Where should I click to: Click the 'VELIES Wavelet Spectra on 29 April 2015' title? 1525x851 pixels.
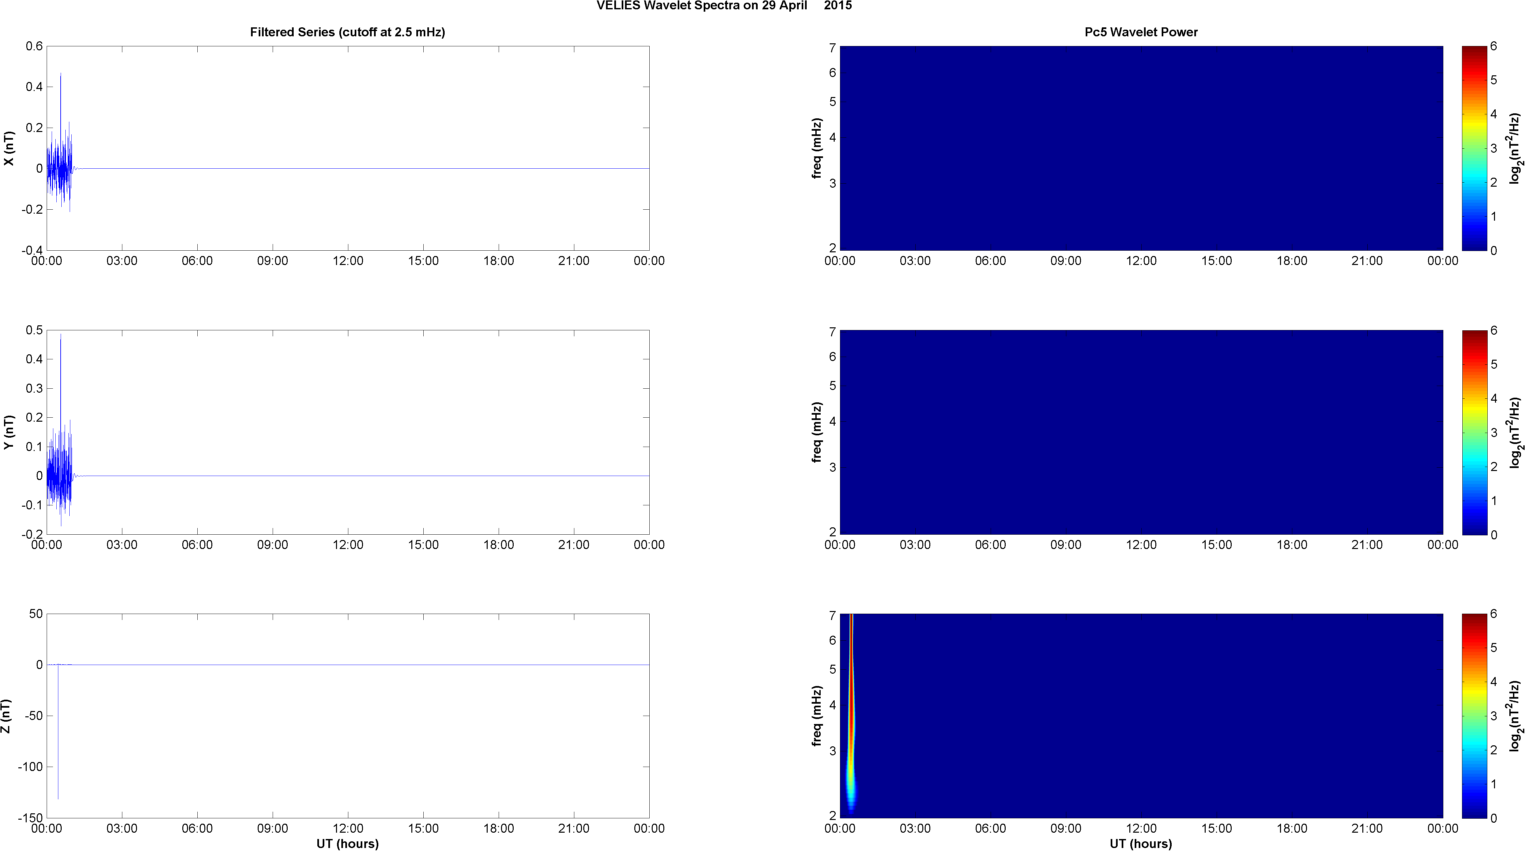(x=724, y=6)
